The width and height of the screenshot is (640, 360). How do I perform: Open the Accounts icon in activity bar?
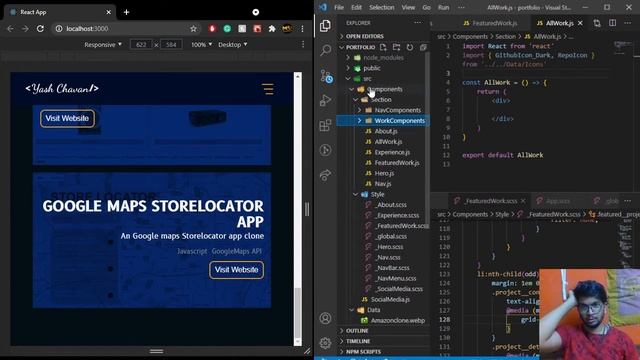pyautogui.click(x=325, y=318)
